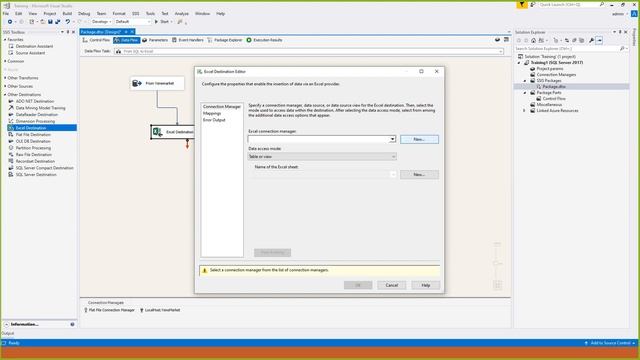Click the Save All toolbar icon
The image size is (640, 360).
pyautogui.click(x=58, y=22)
